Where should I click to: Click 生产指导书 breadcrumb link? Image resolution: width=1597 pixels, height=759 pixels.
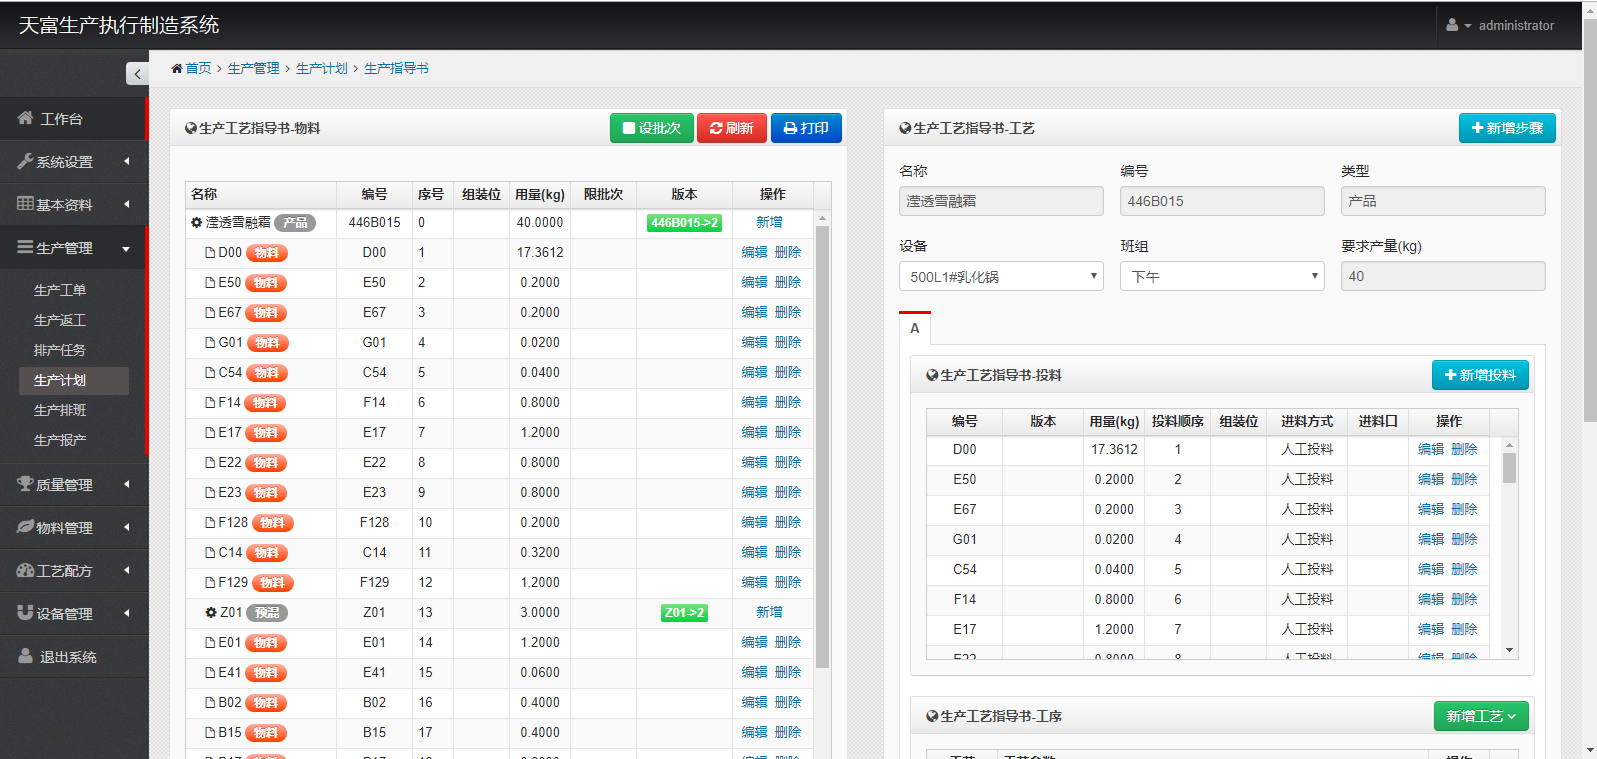[x=396, y=68]
